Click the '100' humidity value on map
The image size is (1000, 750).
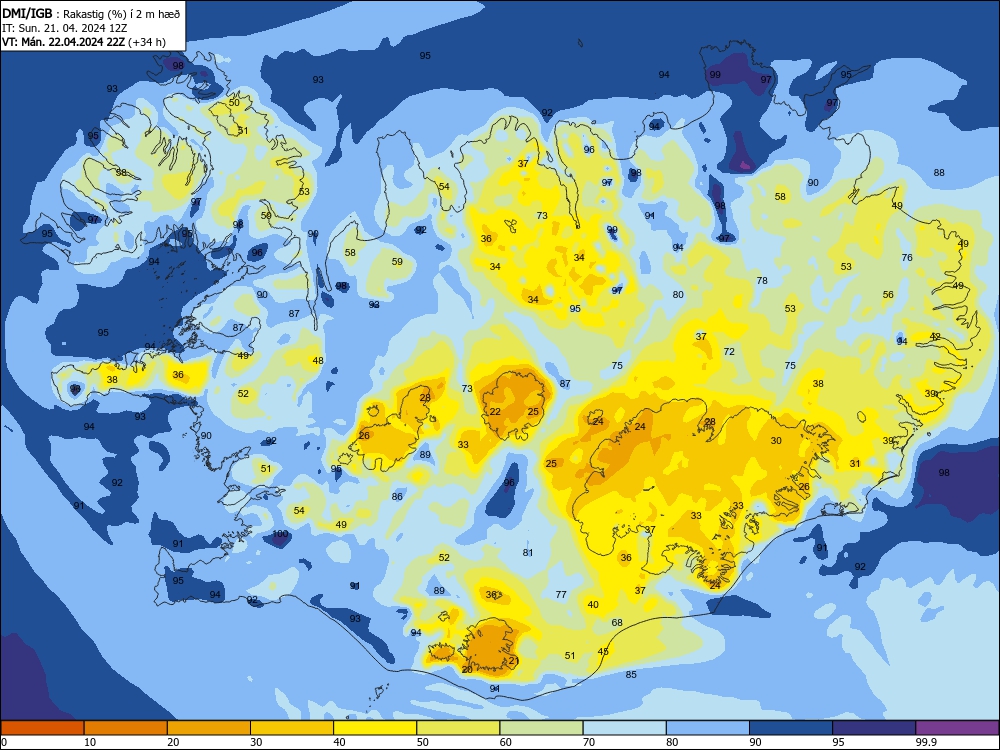[x=281, y=534]
